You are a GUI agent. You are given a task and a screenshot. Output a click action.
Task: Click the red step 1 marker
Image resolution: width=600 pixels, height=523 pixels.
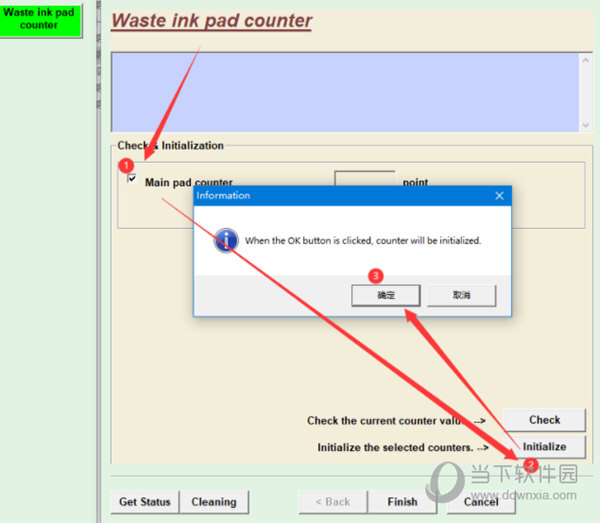coord(126,164)
